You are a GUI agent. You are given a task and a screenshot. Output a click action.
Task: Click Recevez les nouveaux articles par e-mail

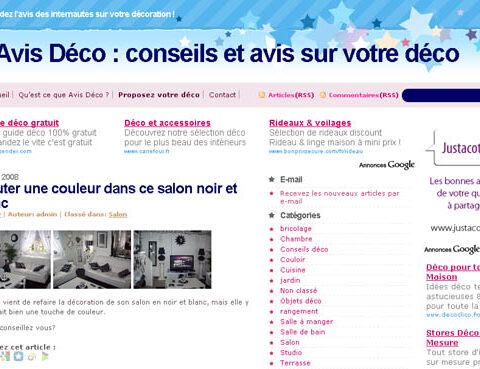[x=339, y=197]
